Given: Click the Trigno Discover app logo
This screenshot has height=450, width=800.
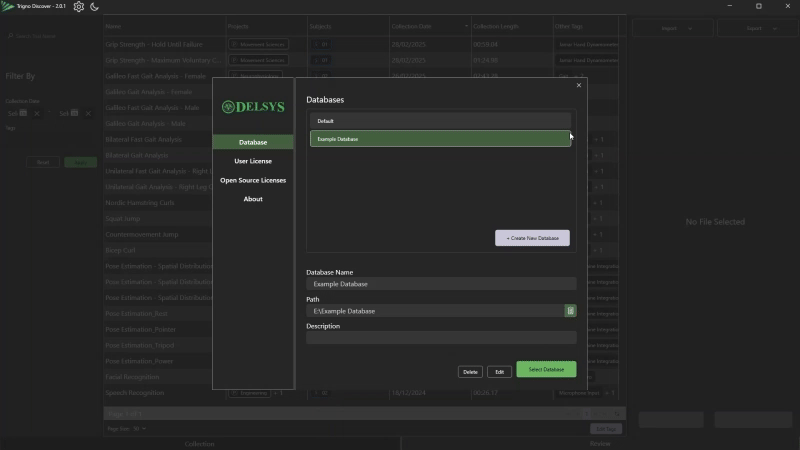Looking at the screenshot, I should 8,6.
